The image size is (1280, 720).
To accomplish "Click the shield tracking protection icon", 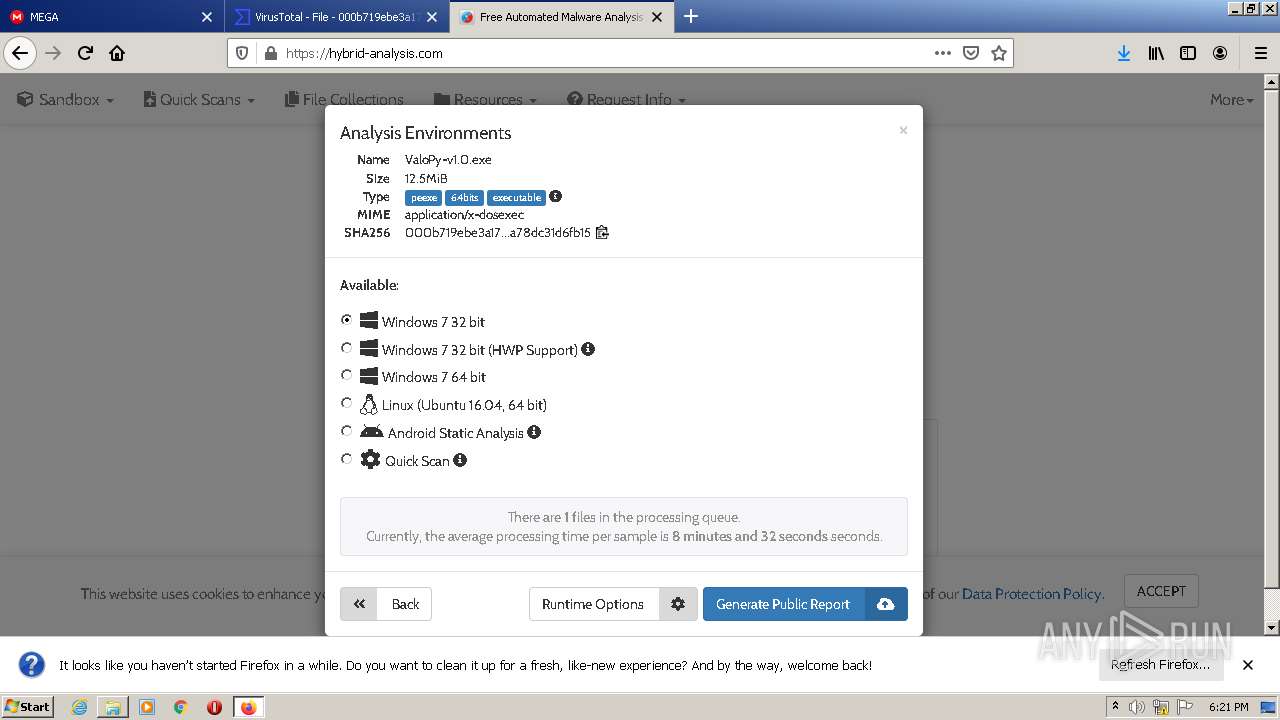I will tap(242, 53).
